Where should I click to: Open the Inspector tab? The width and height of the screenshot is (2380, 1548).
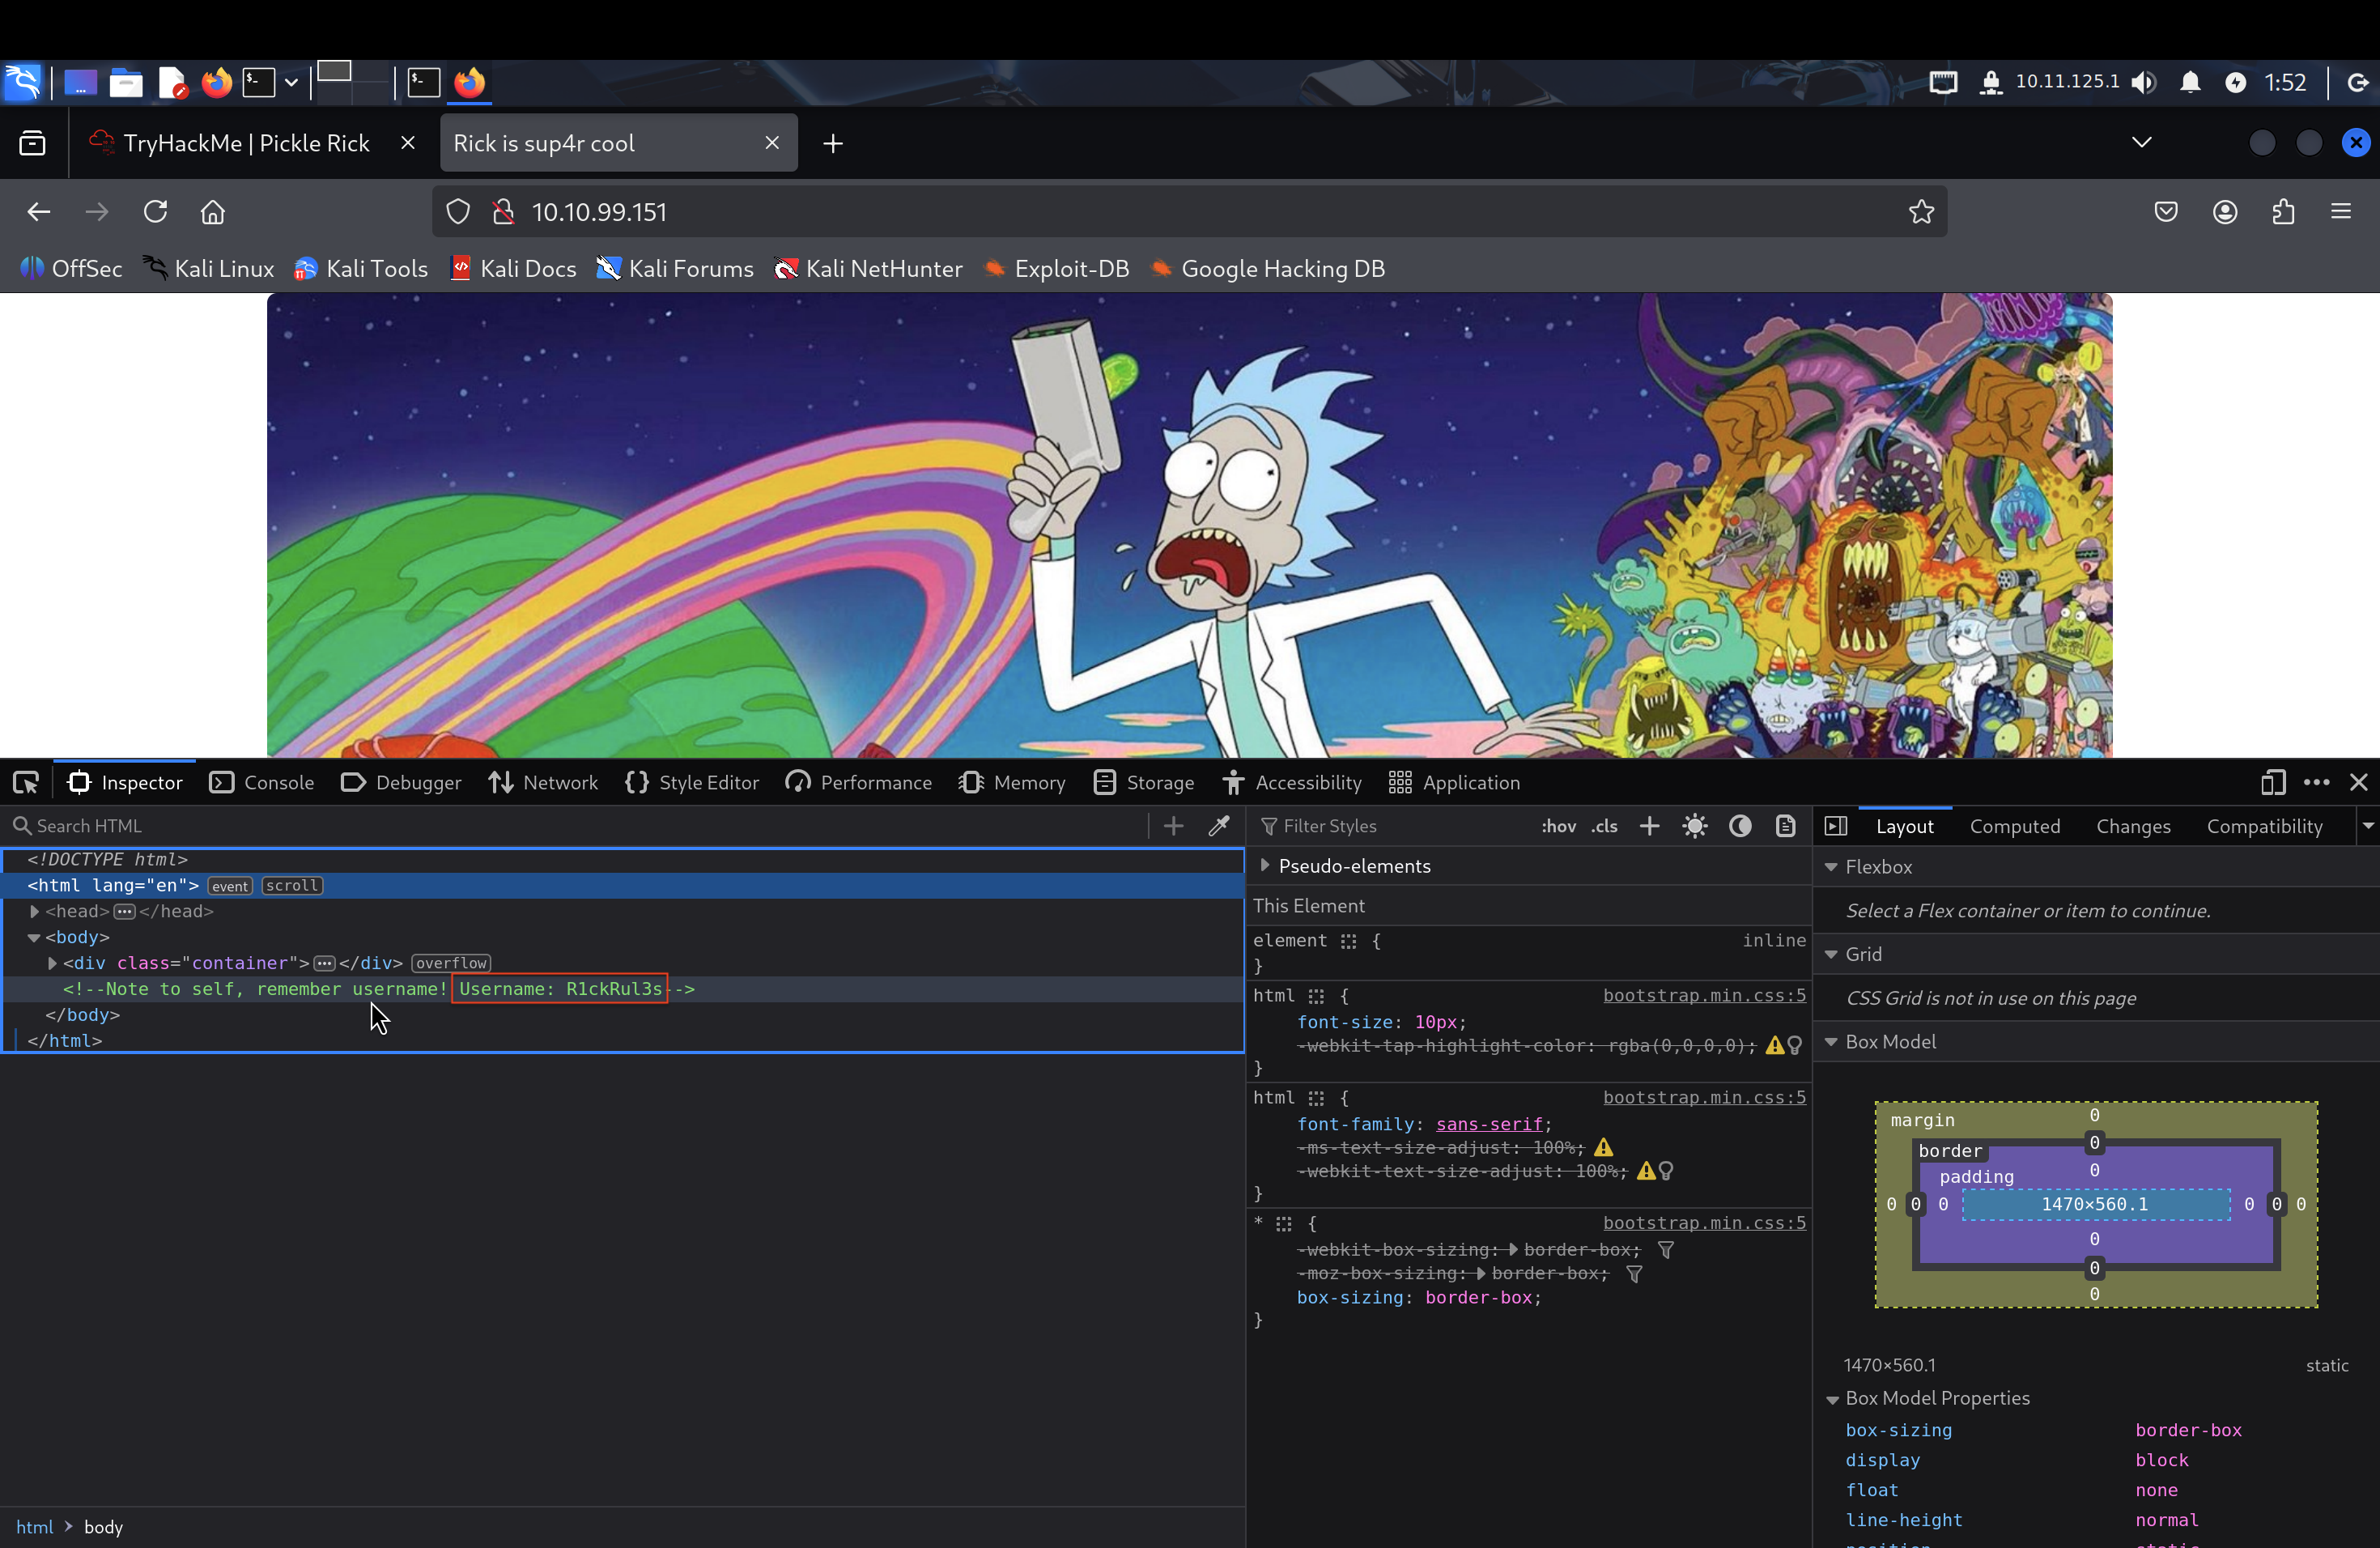click(125, 783)
